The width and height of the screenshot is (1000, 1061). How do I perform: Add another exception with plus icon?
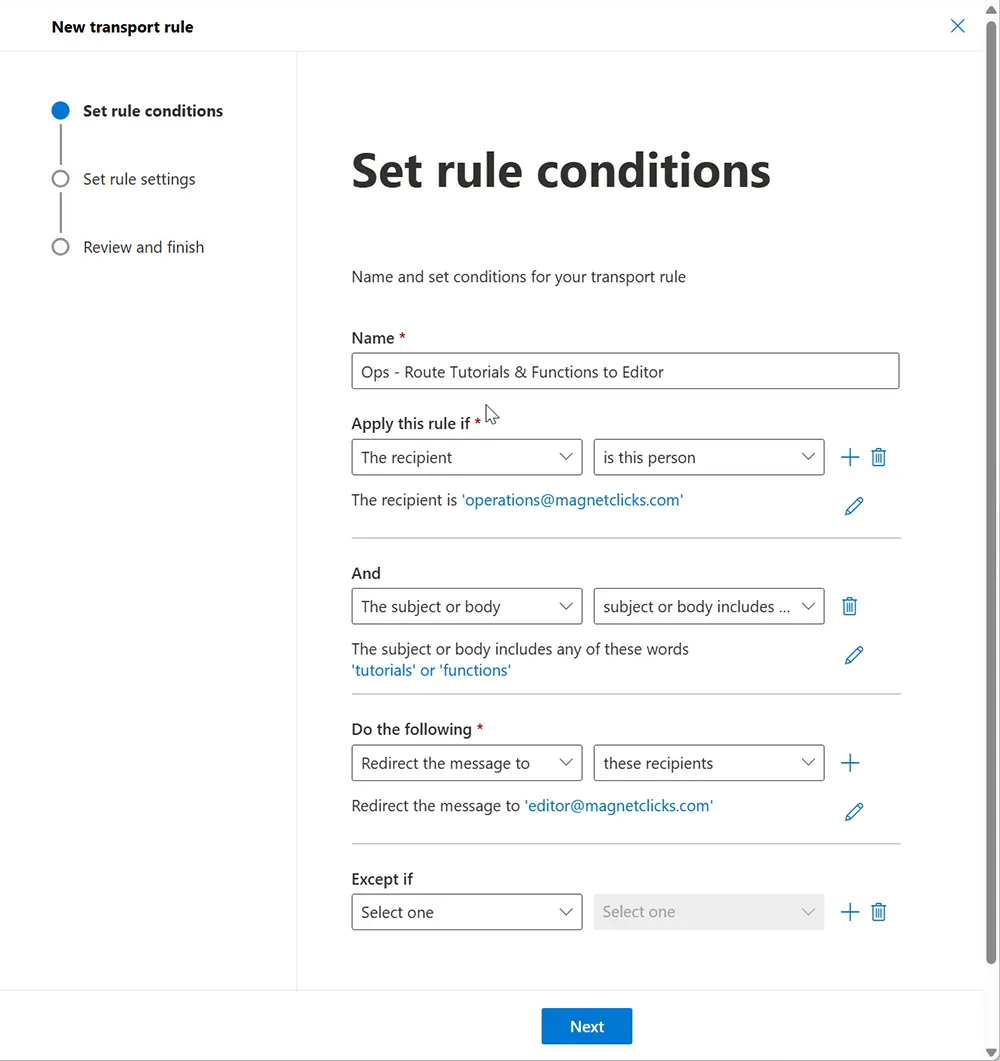click(x=850, y=912)
